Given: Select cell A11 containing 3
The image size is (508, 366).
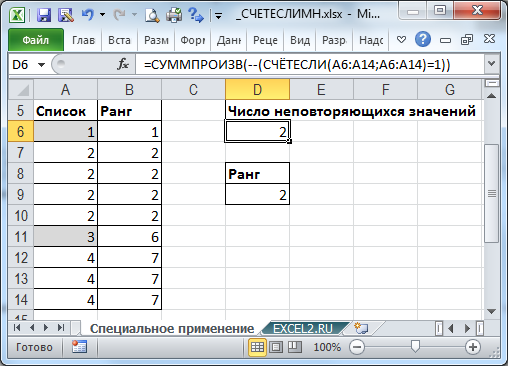Looking at the screenshot, I should [65, 237].
